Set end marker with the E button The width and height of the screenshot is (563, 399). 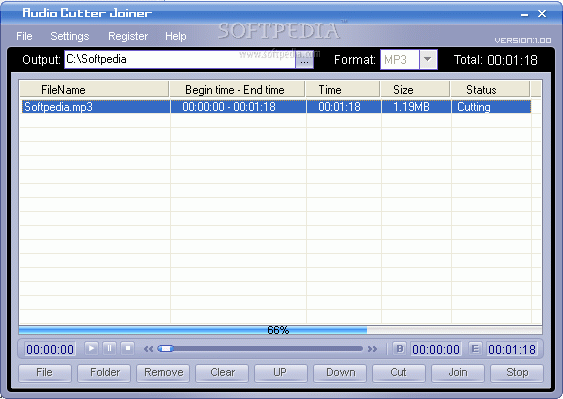[x=475, y=349]
